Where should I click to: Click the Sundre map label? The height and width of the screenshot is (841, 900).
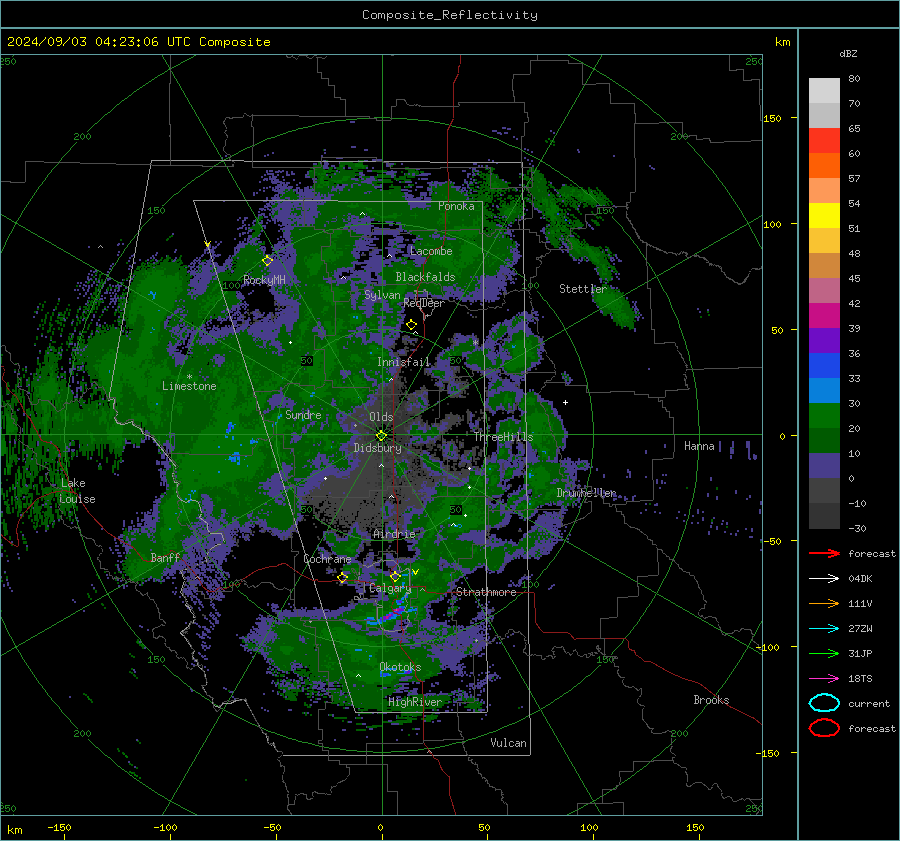(303, 414)
